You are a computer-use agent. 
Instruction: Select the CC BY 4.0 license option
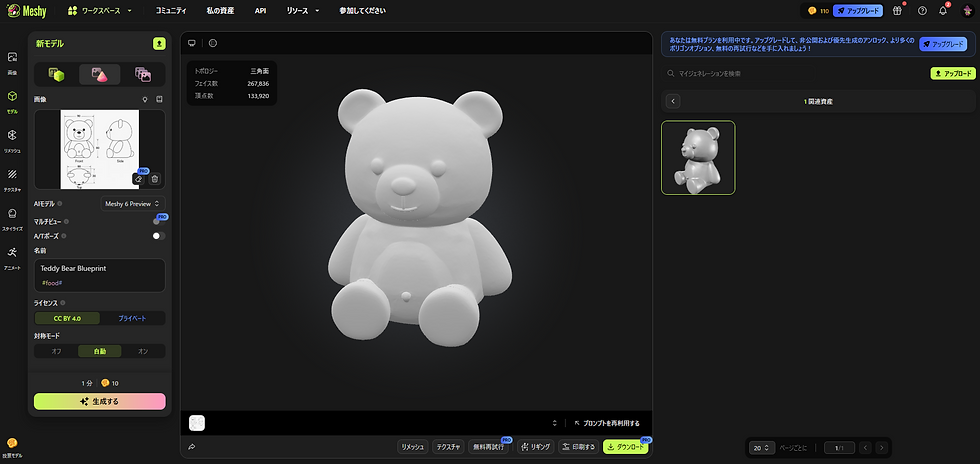(67, 318)
